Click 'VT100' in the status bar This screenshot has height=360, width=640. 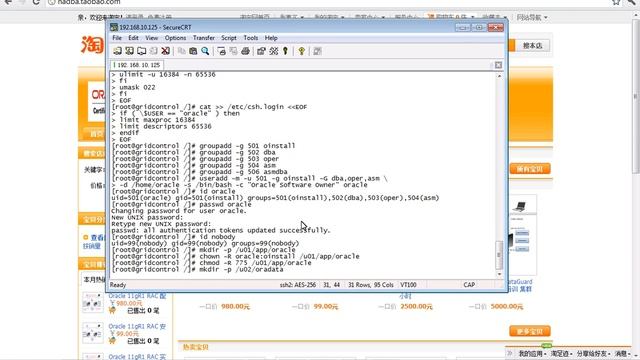[x=408, y=285]
